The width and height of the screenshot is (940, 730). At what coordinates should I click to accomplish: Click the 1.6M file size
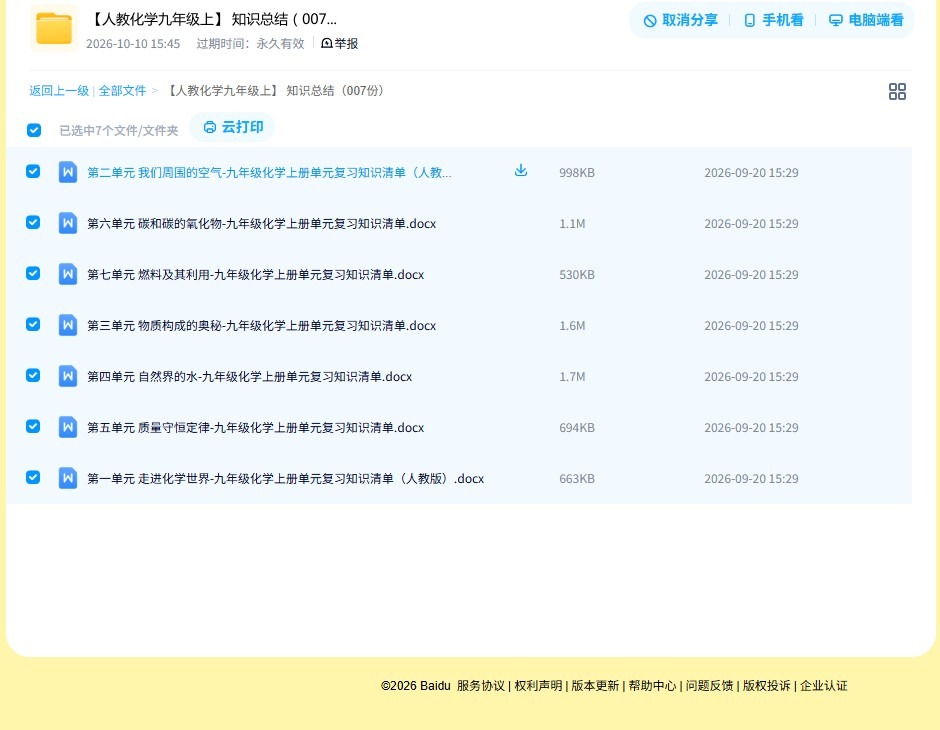point(572,325)
